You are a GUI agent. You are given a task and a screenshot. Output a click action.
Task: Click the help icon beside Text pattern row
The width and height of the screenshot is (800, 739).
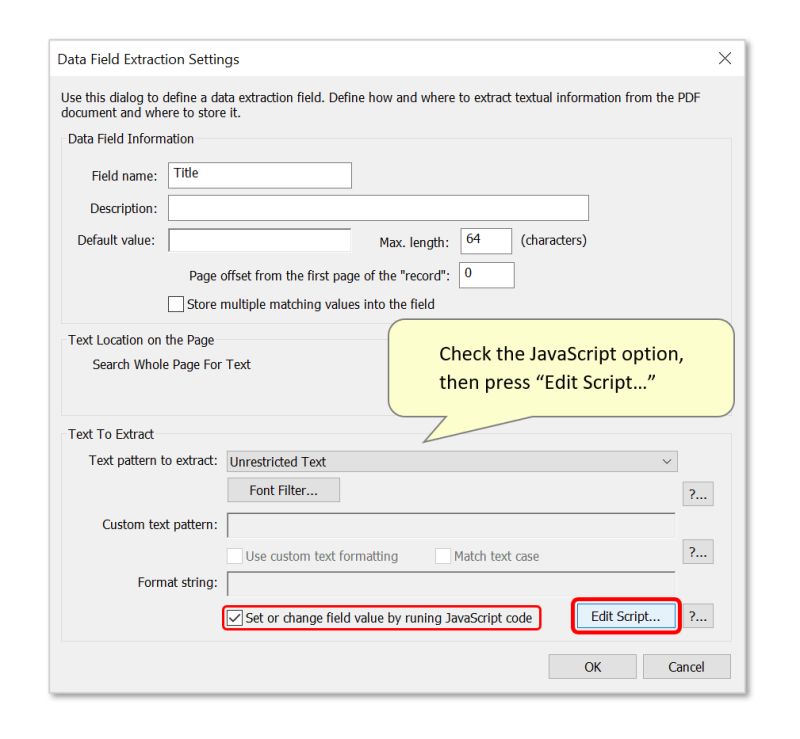coord(699,493)
